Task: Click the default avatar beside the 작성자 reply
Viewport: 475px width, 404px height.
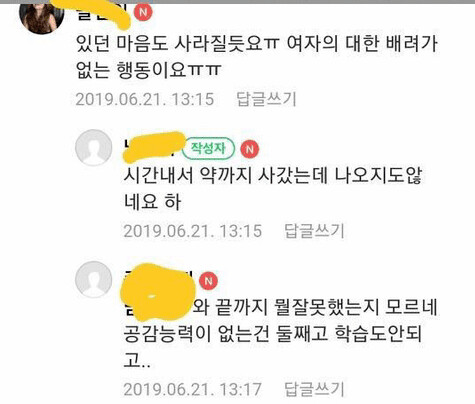Action: [x=94, y=148]
